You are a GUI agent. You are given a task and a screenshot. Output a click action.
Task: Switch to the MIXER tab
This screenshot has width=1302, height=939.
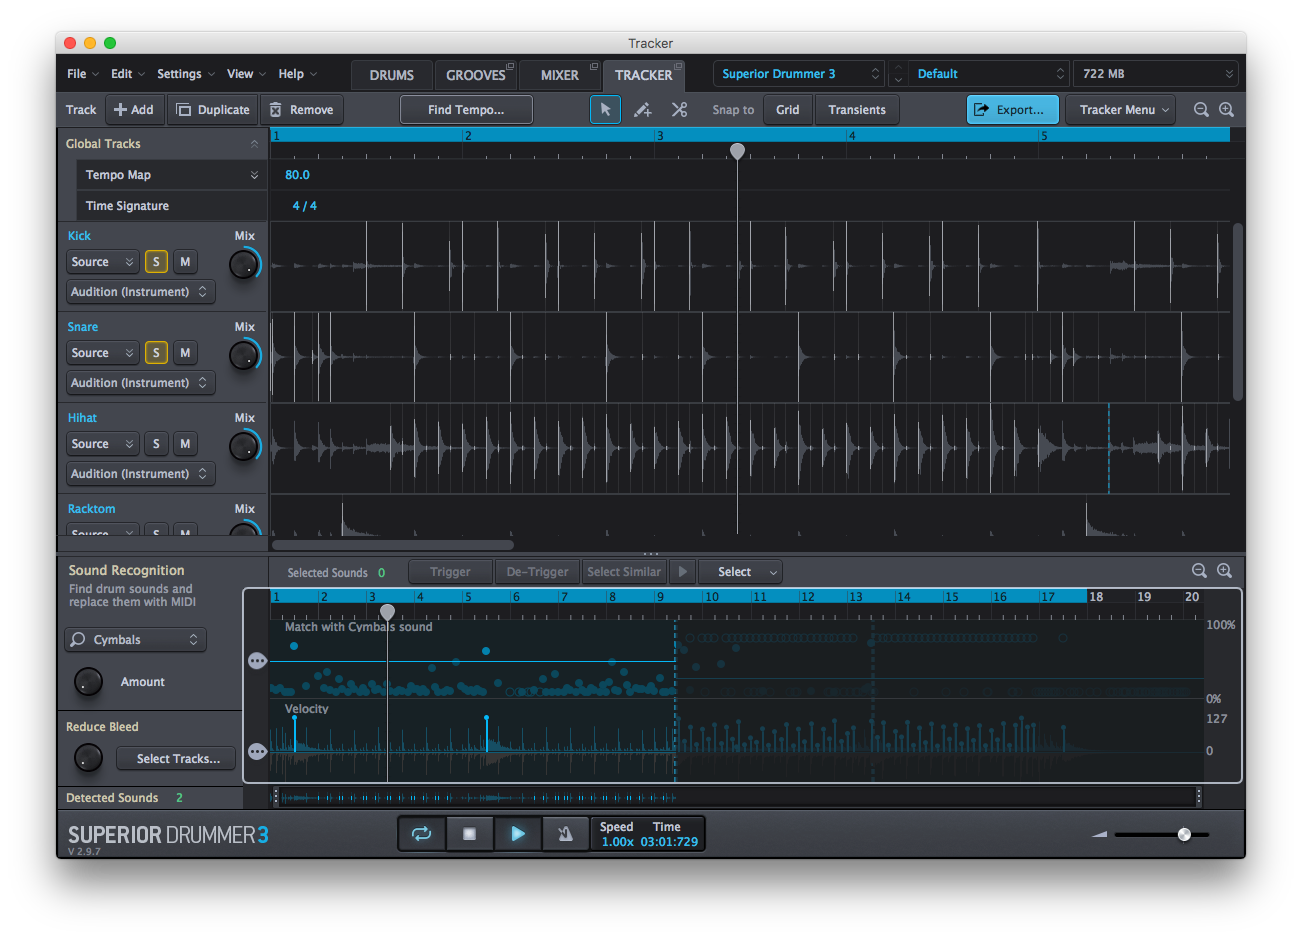(560, 75)
